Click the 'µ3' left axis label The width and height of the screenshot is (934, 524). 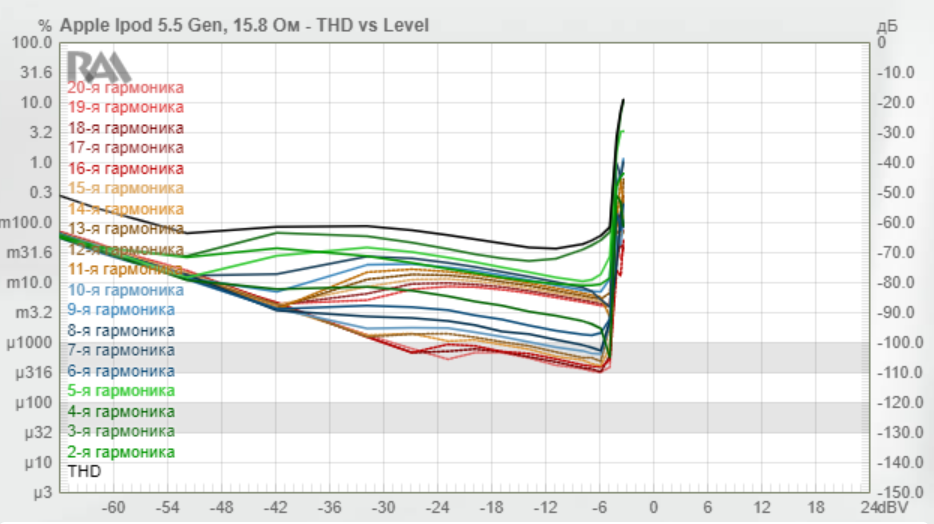click(43, 493)
